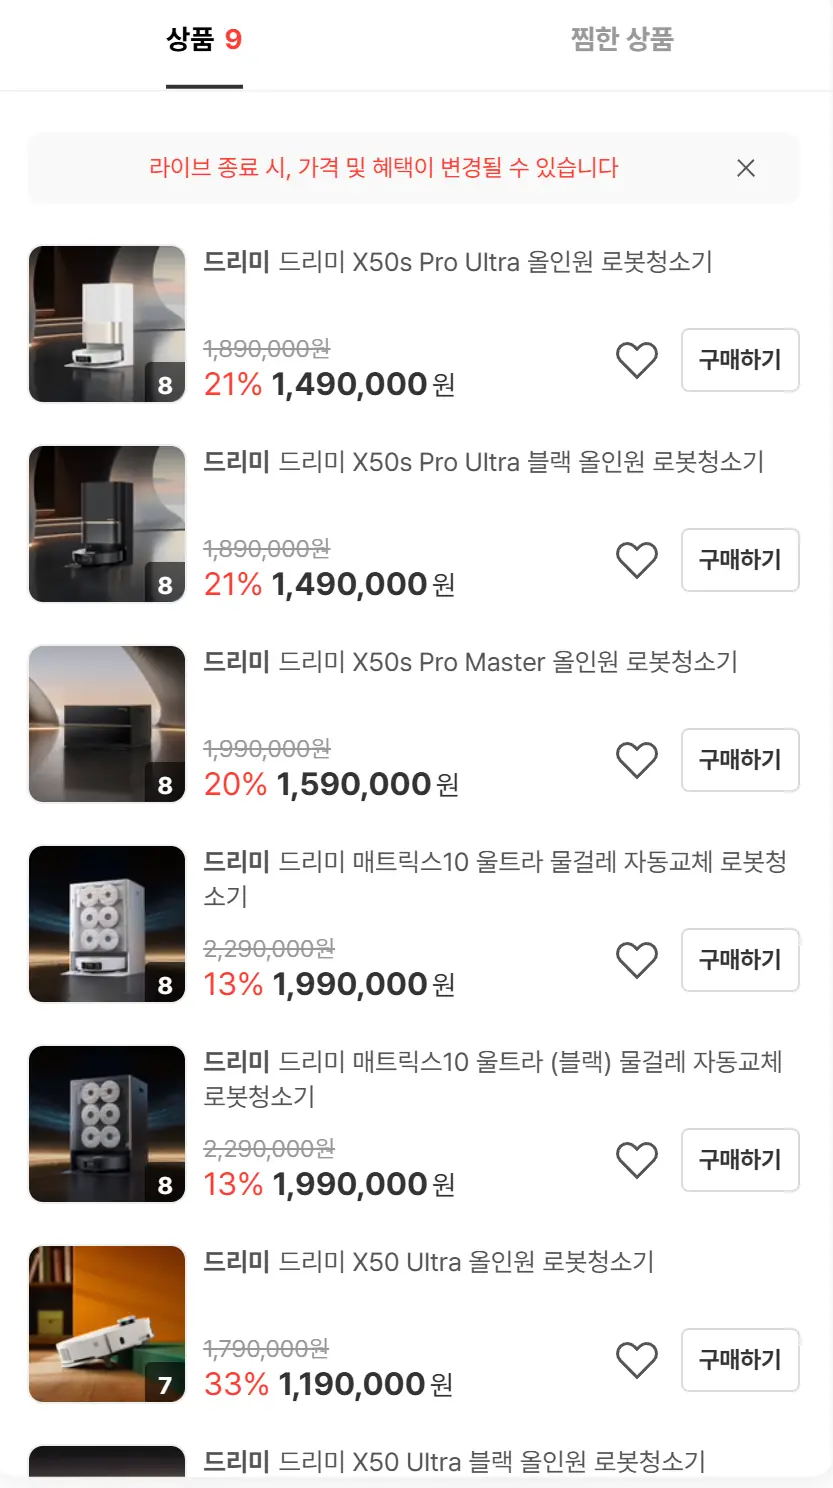The height and width of the screenshot is (1488, 833).
Task: Click heart beside X50 Ultra 올인원
Action: pos(636,1360)
